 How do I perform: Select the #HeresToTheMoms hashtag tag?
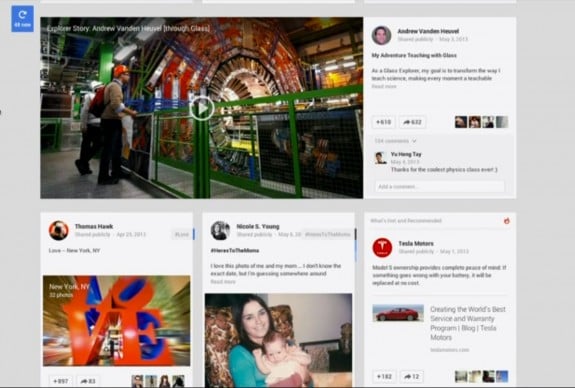pyautogui.click(x=327, y=234)
